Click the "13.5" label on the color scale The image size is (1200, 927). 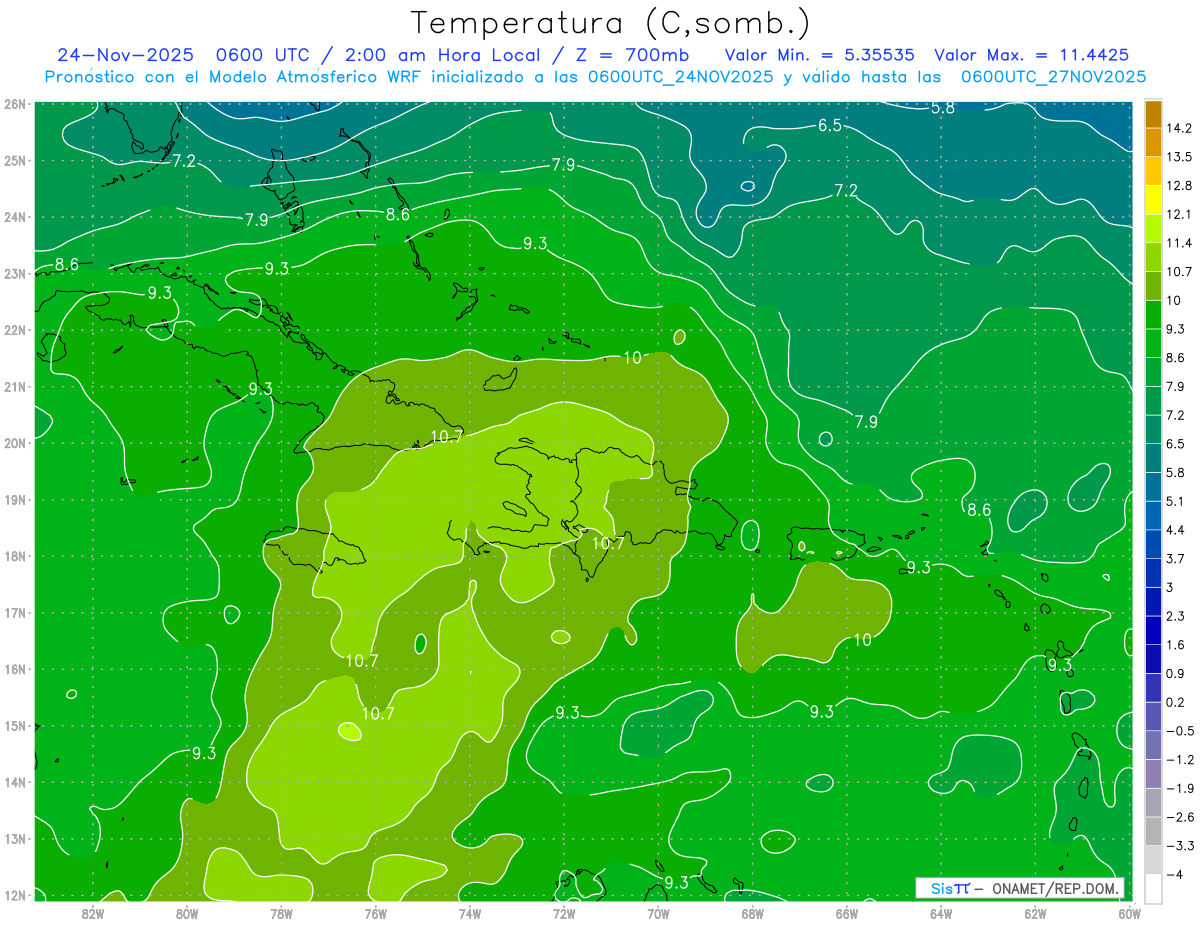pos(1180,157)
